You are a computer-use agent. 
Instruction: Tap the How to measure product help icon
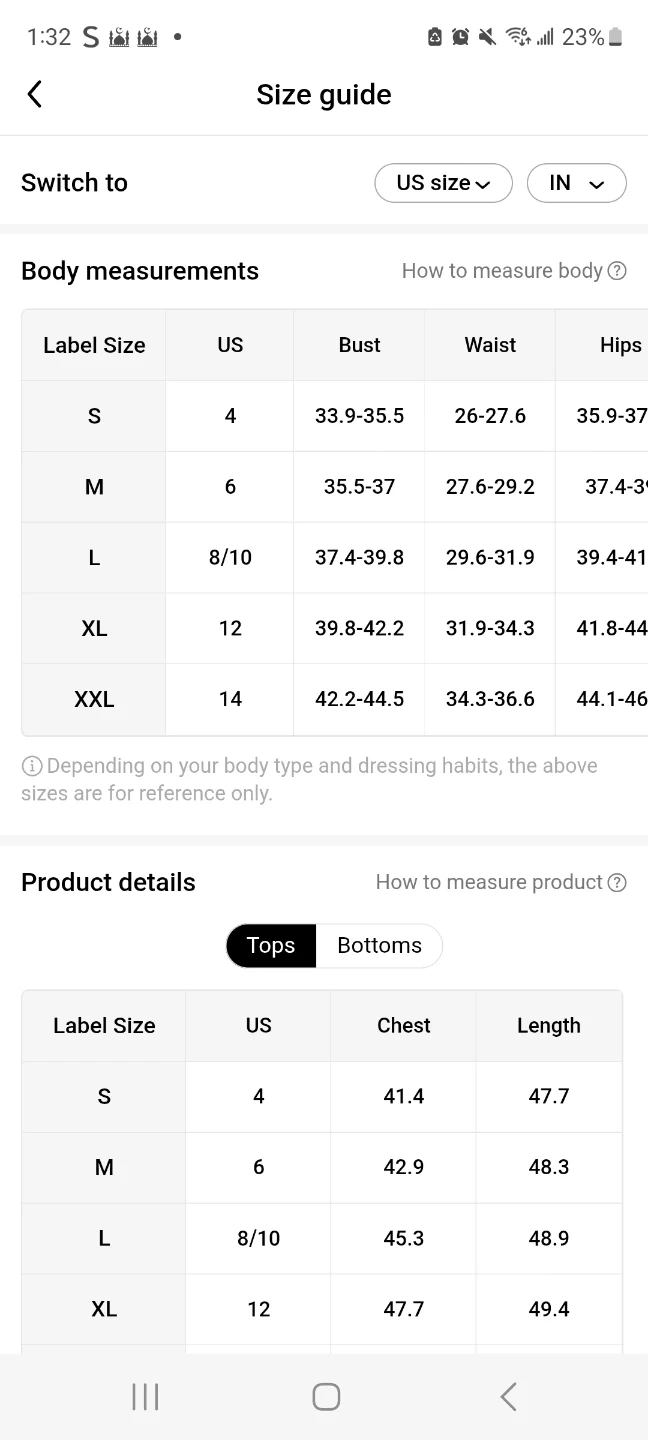coord(617,882)
